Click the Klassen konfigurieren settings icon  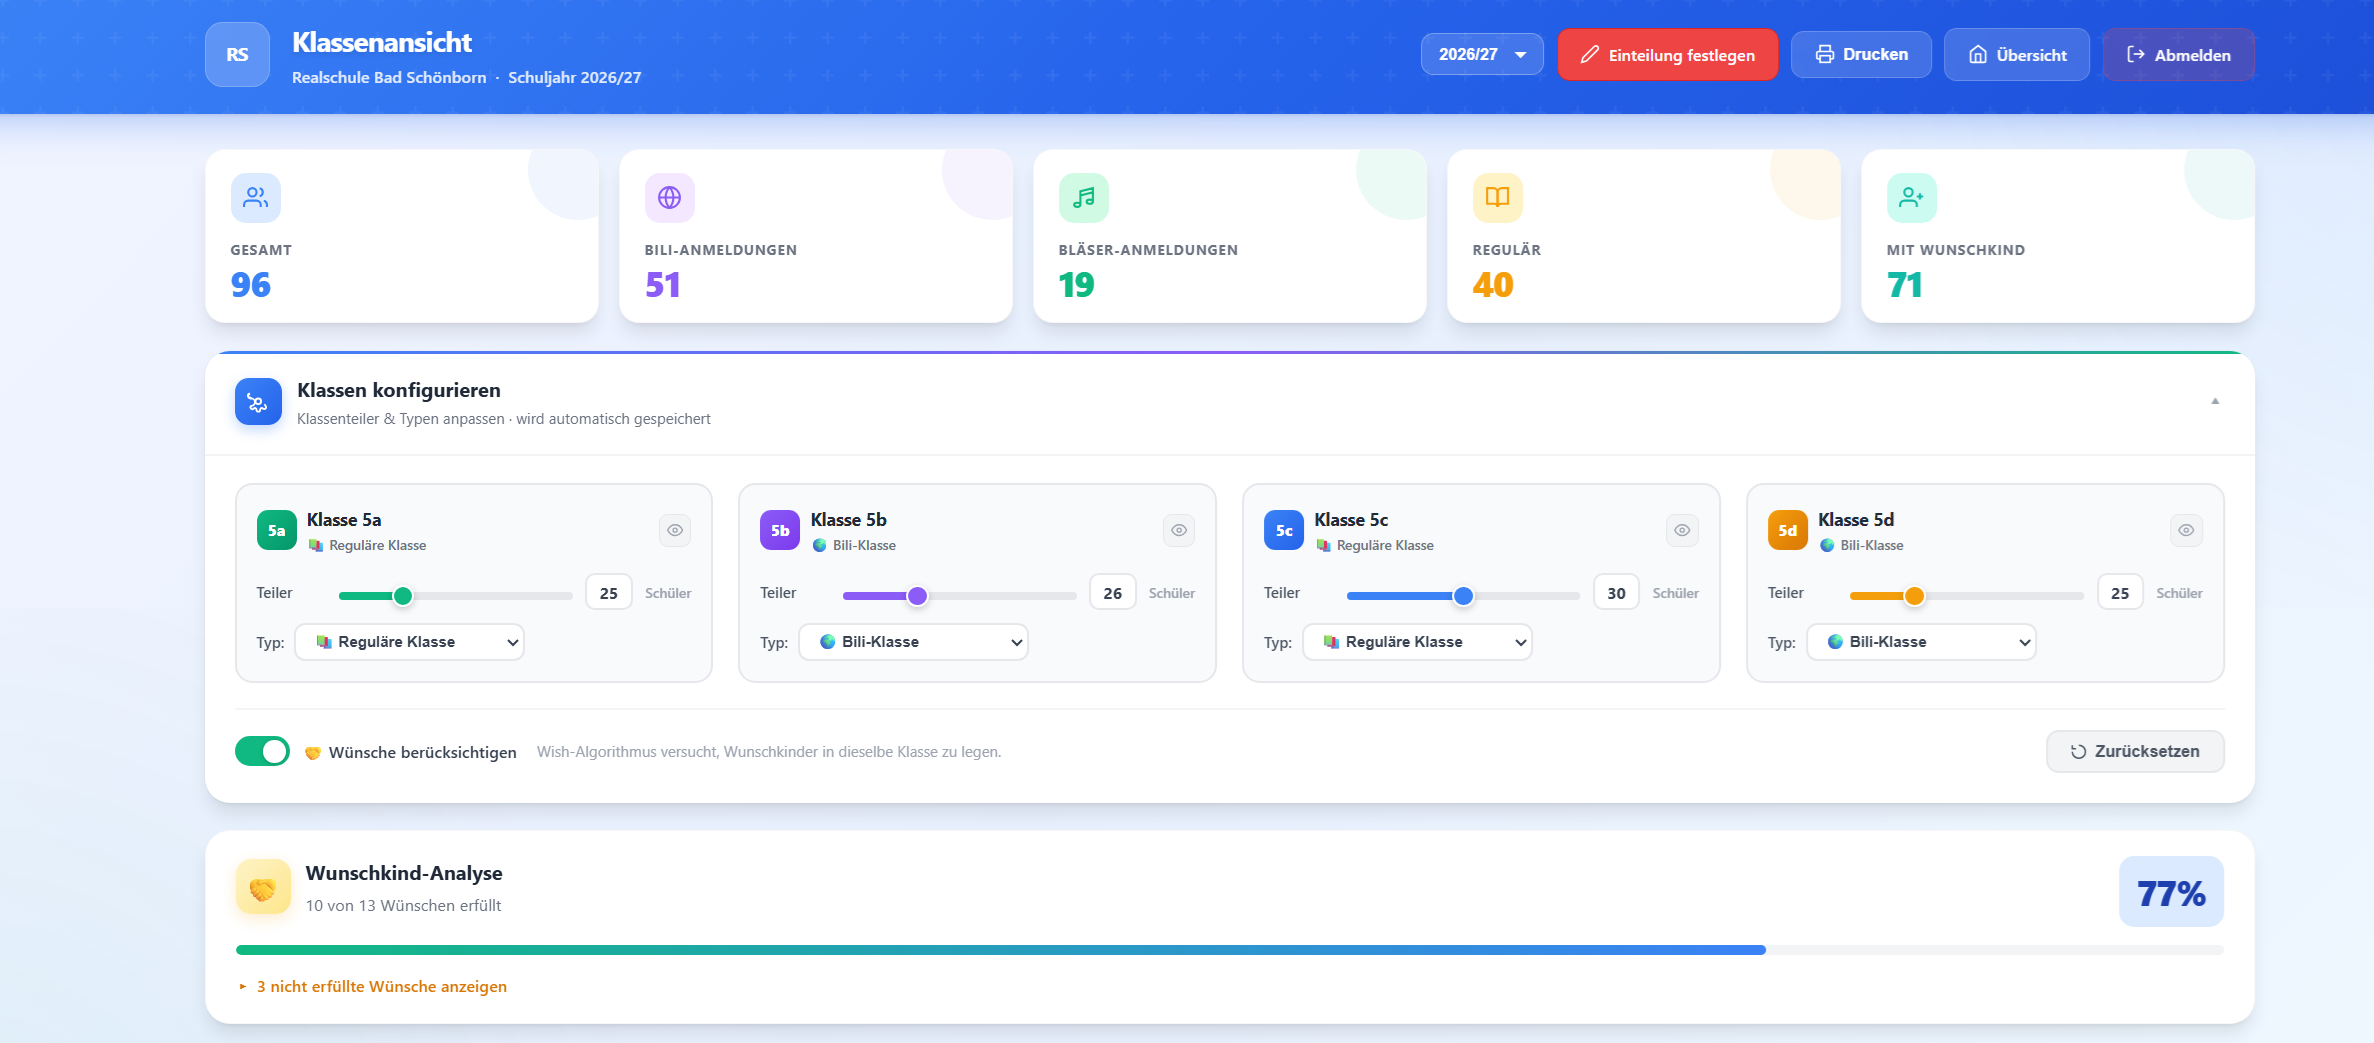258,402
